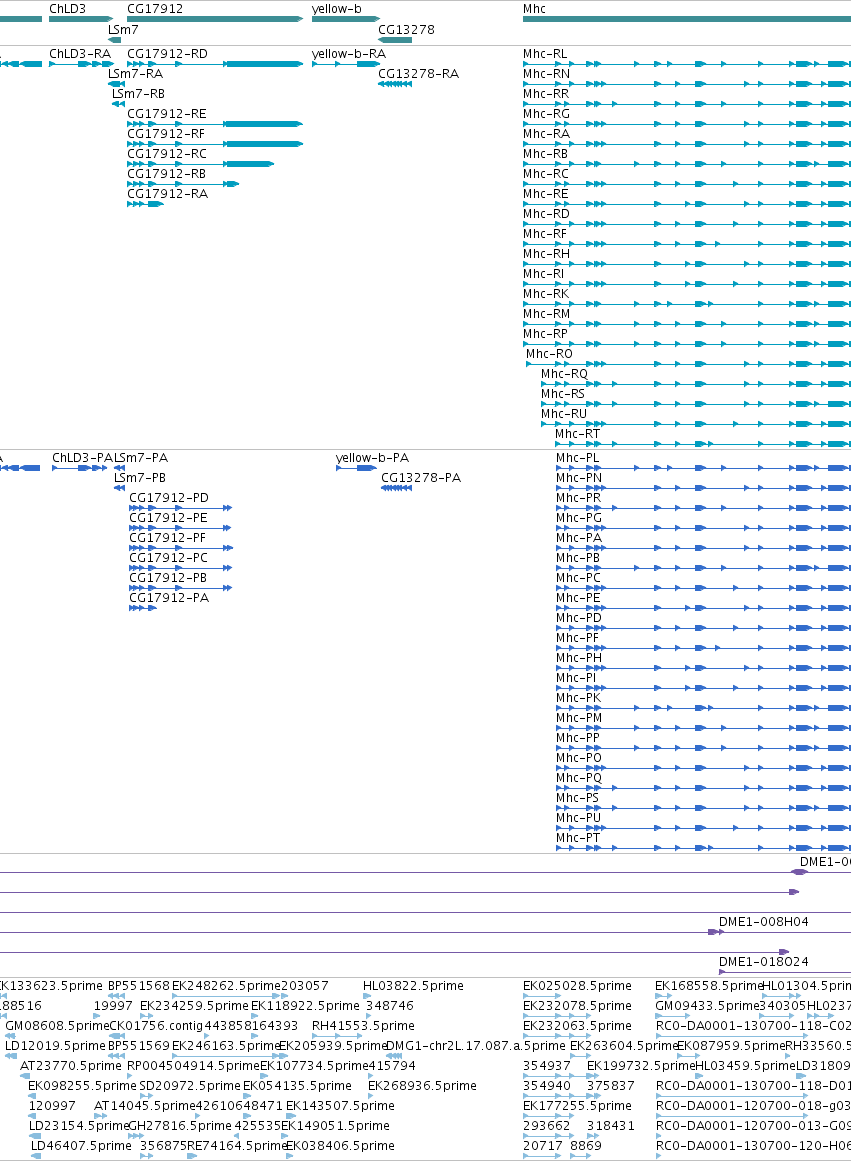The width and height of the screenshot is (851, 1161).
Task: Click EST AT23770.5prime
Action: (x=71, y=1066)
